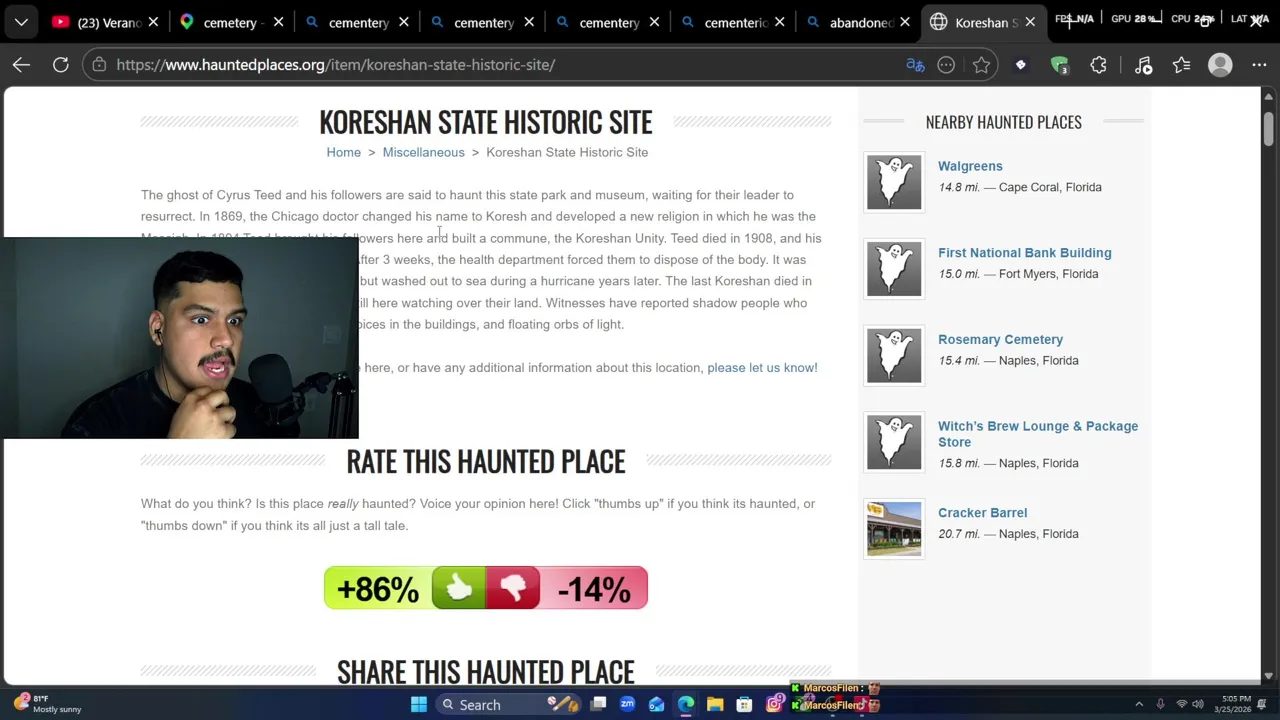The height and width of the screenshot is (720, 1280).
Task: Open Witch's Brew Lounge & Package Store link
Action: pyautogui.click(x=1038, y=434)
